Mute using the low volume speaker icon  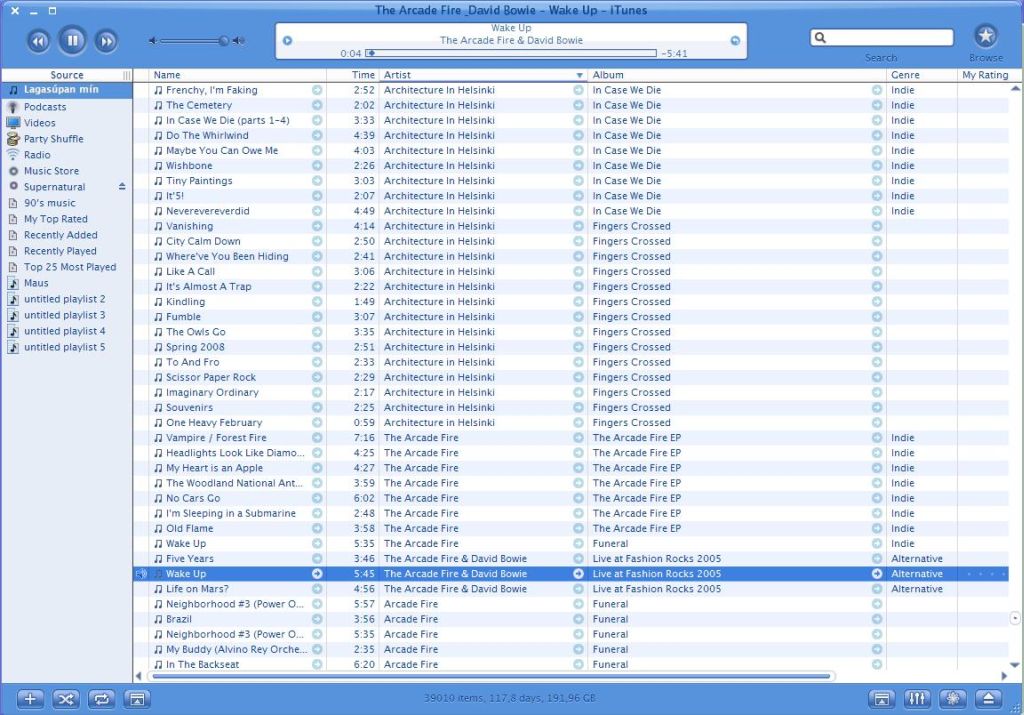(x=152, y=40)
